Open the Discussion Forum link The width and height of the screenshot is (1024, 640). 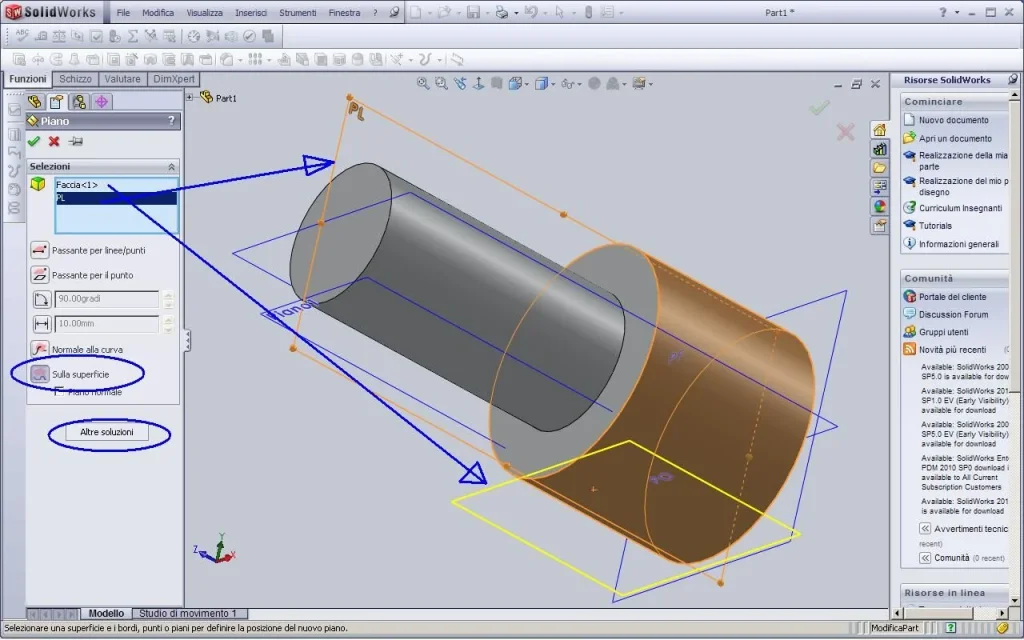click(x=953, y=314)
